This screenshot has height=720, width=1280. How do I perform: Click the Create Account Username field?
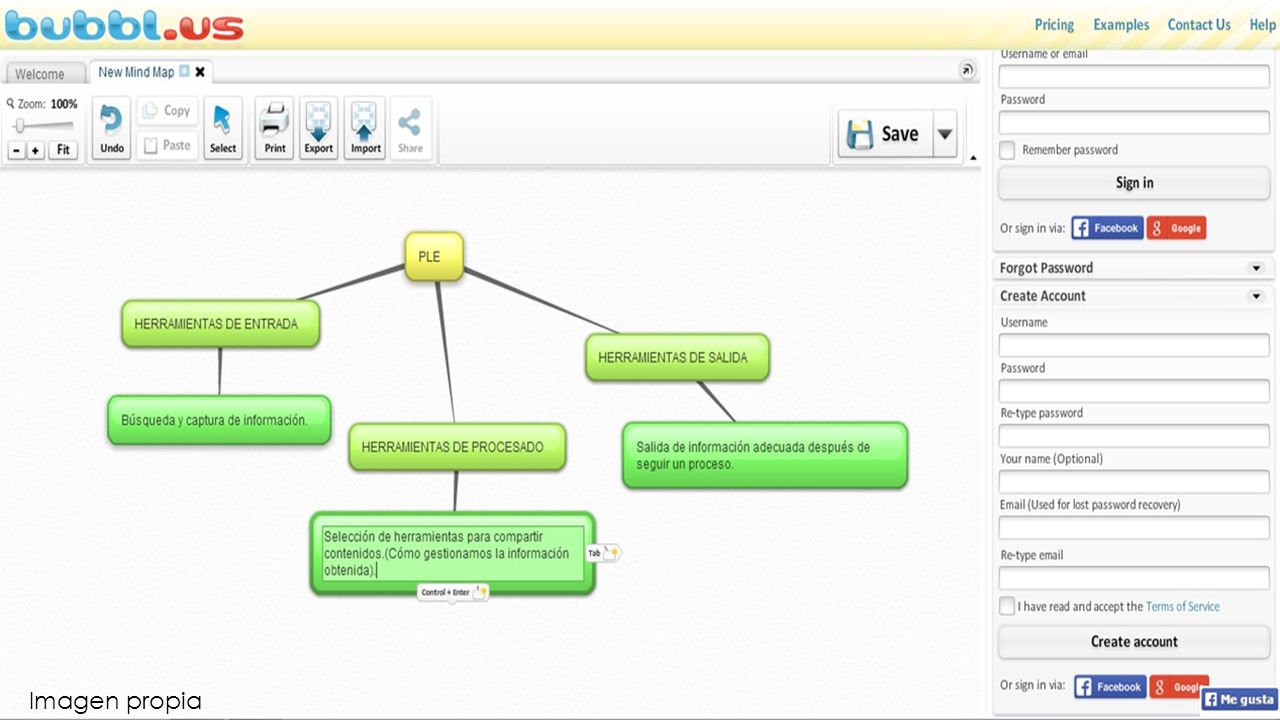click(x=1134, y=345)
